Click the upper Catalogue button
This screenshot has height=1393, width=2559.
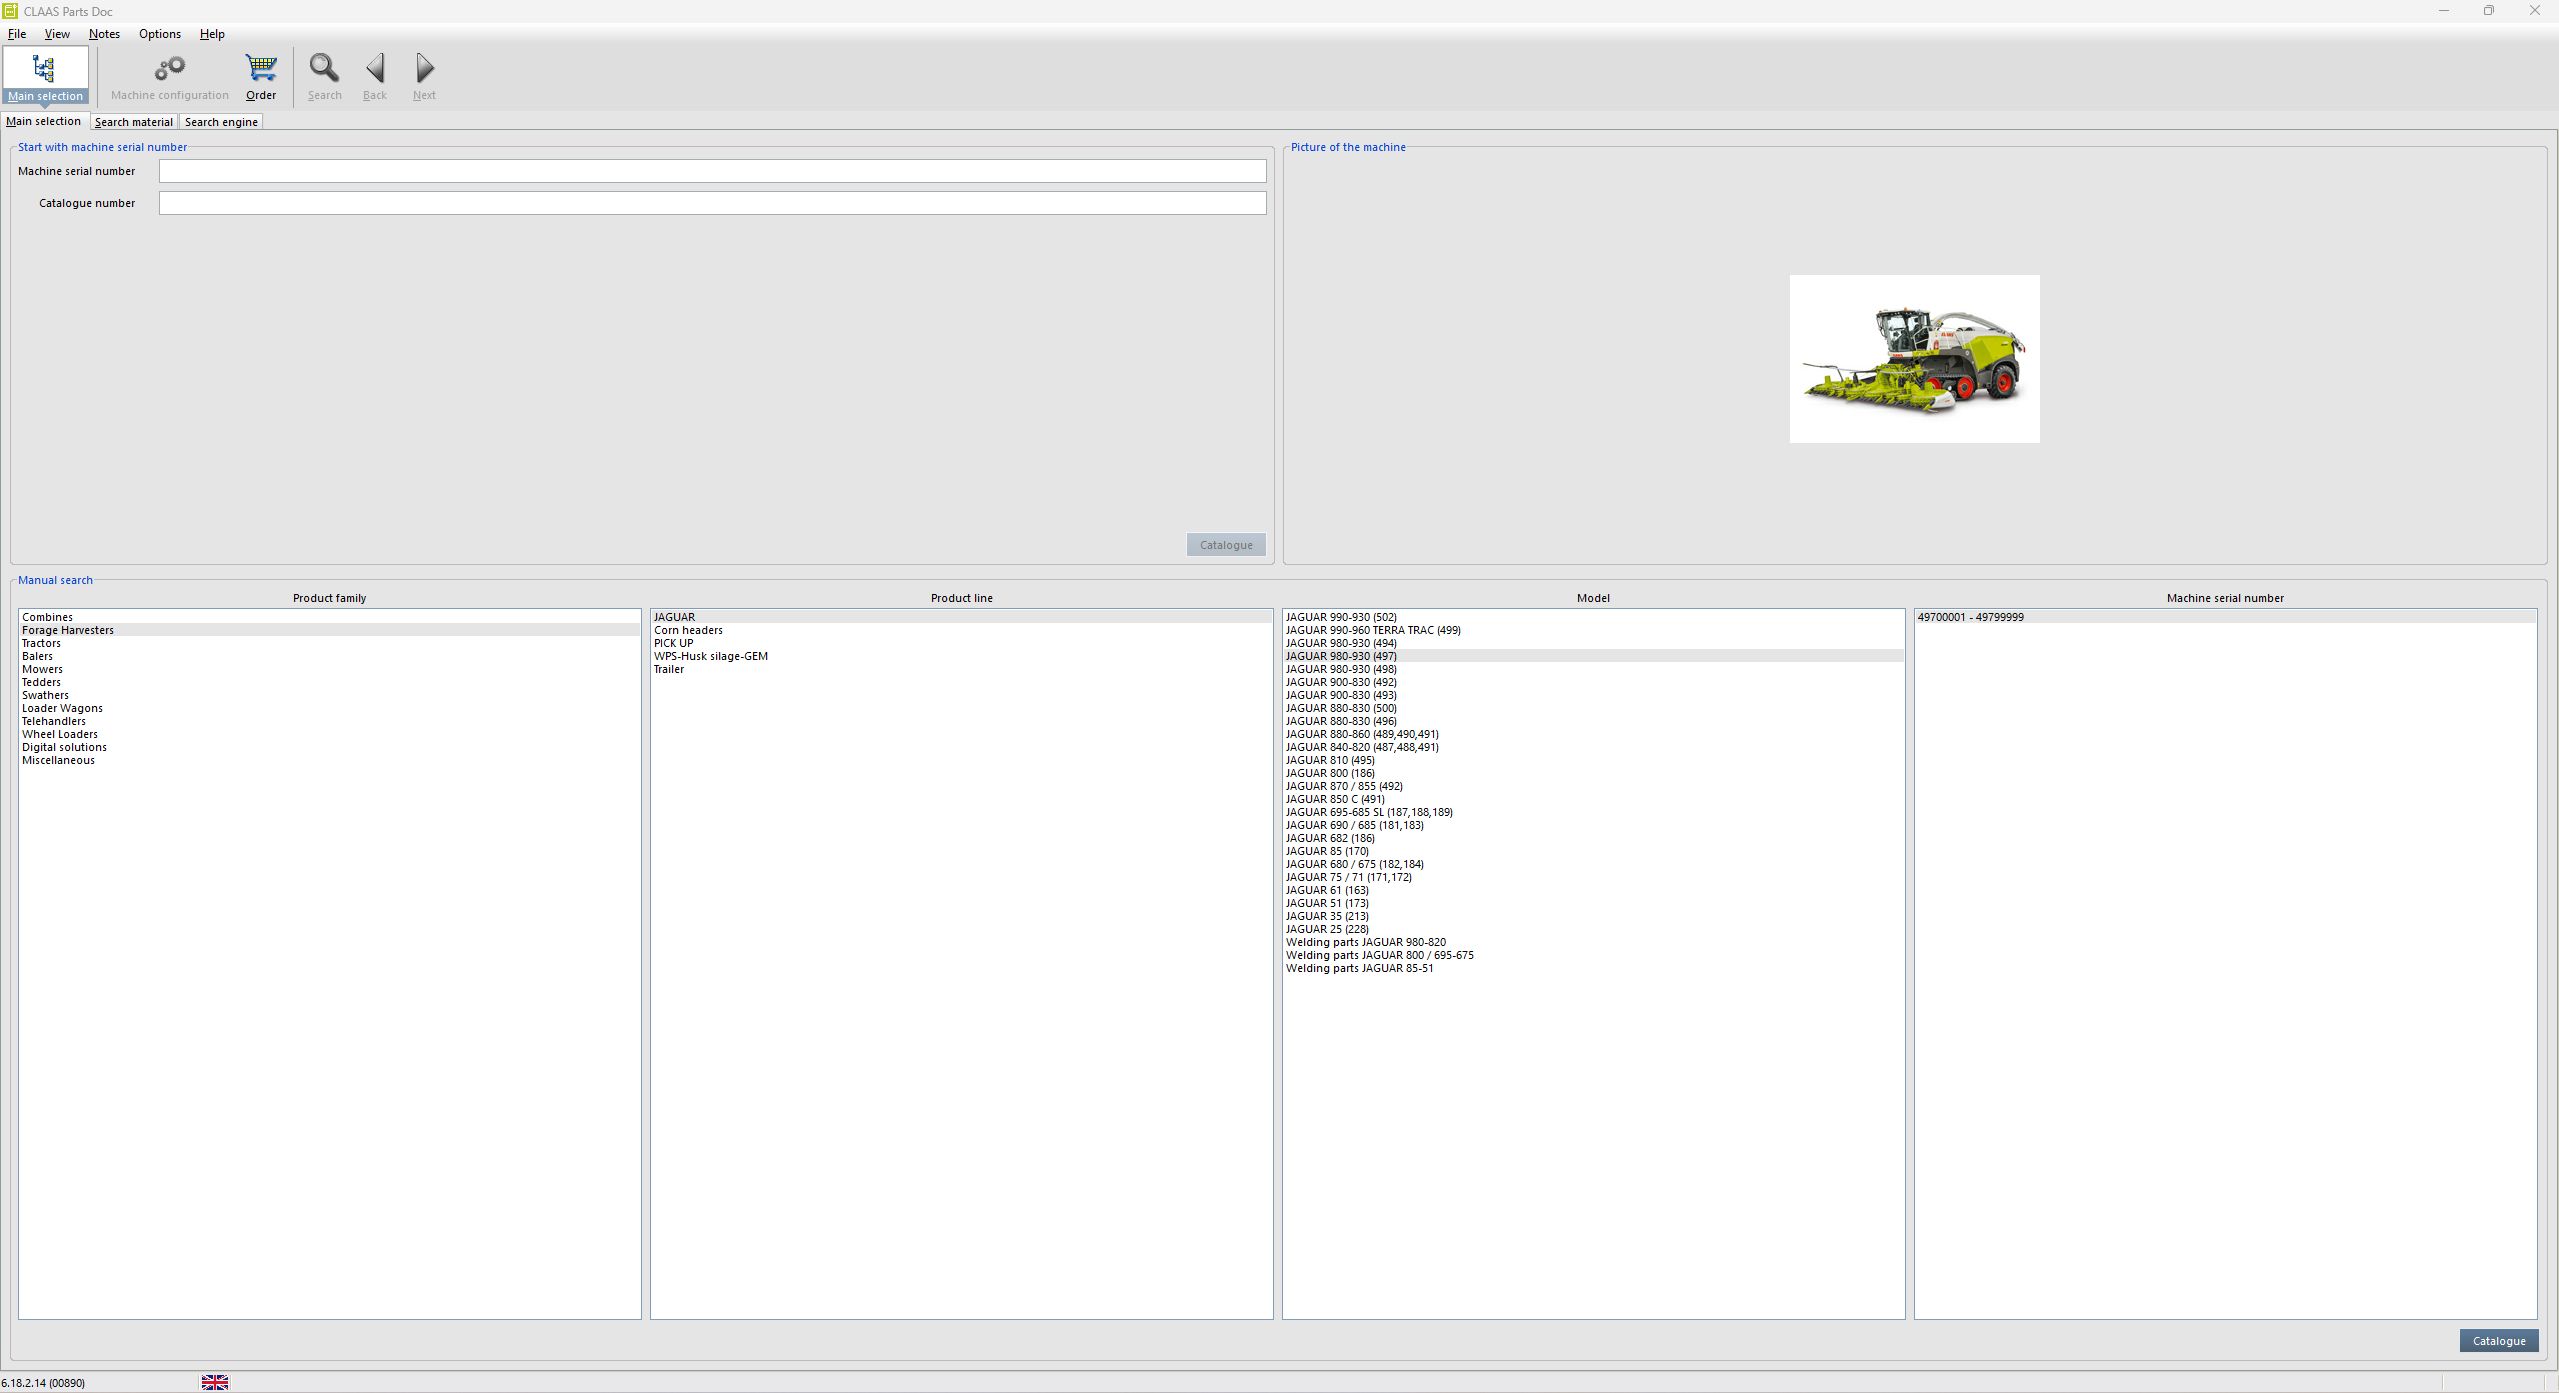(1225, 544)
